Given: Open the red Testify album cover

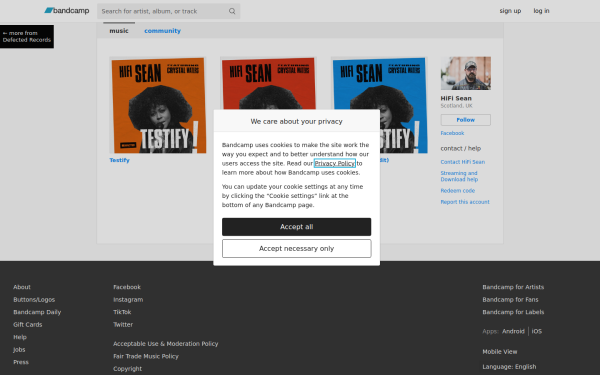Looking at the screenshot, I should [268, 83].
